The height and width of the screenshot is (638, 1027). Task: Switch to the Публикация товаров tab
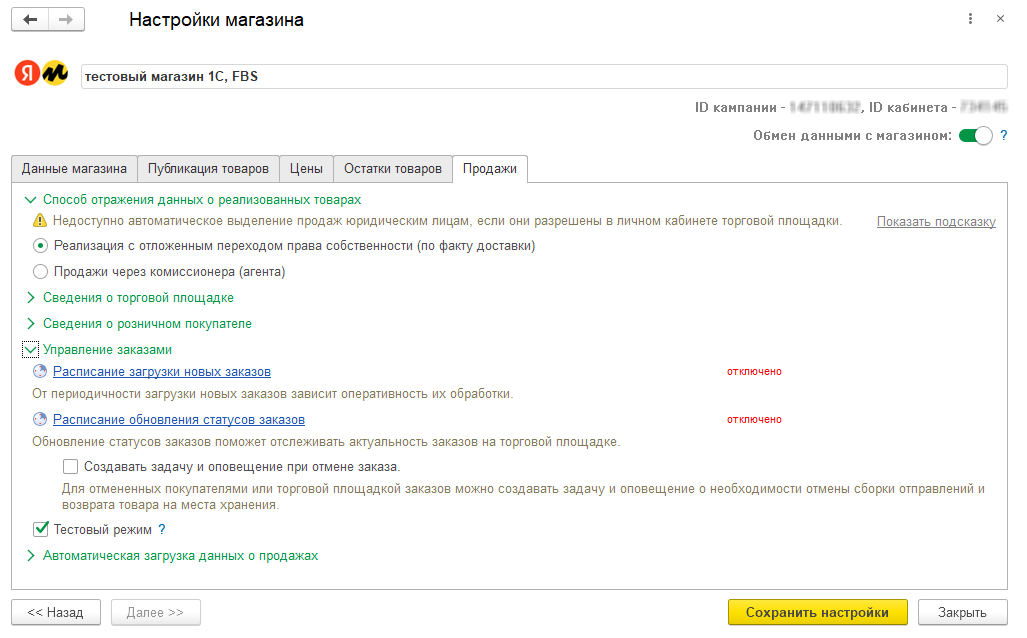click(x=208, y=169)
